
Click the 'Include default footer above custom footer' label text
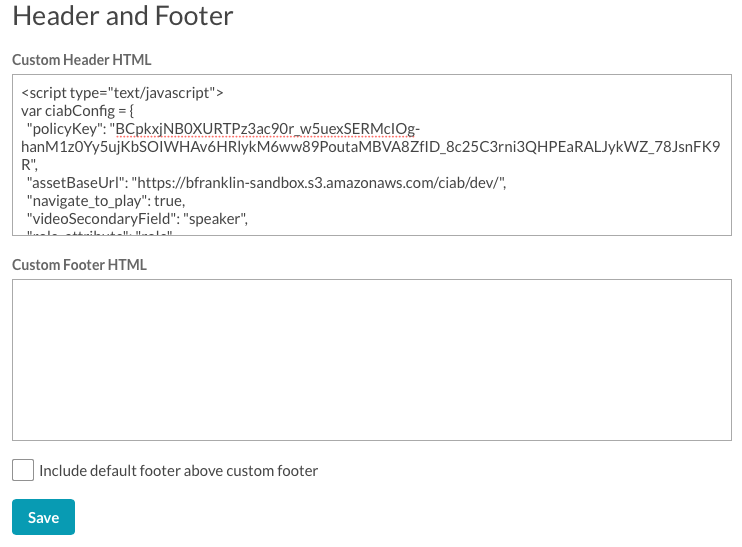[x=178, y=471]
